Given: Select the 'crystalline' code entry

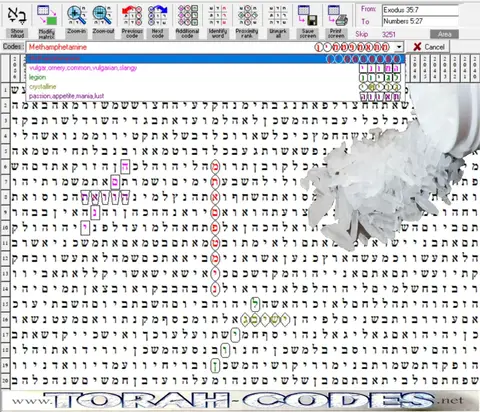Looking at the screenshot, I should pos(215,87).
